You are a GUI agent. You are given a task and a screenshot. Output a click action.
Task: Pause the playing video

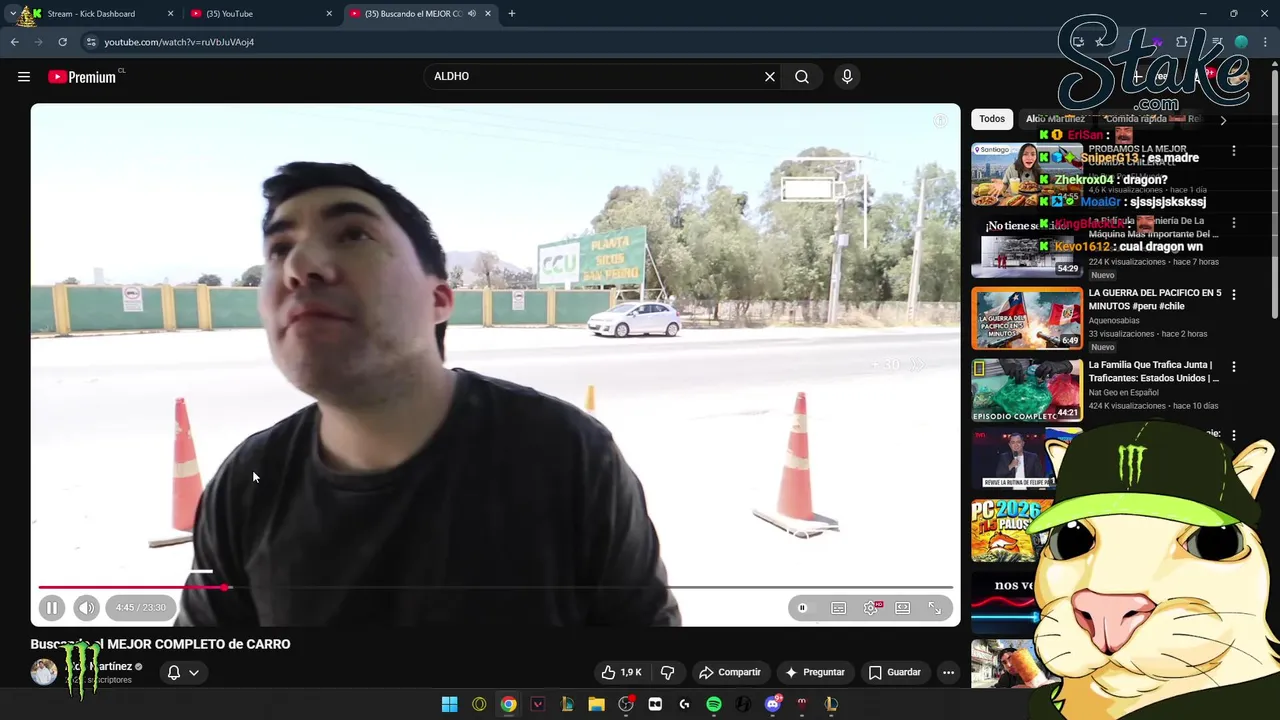(52, 607)
